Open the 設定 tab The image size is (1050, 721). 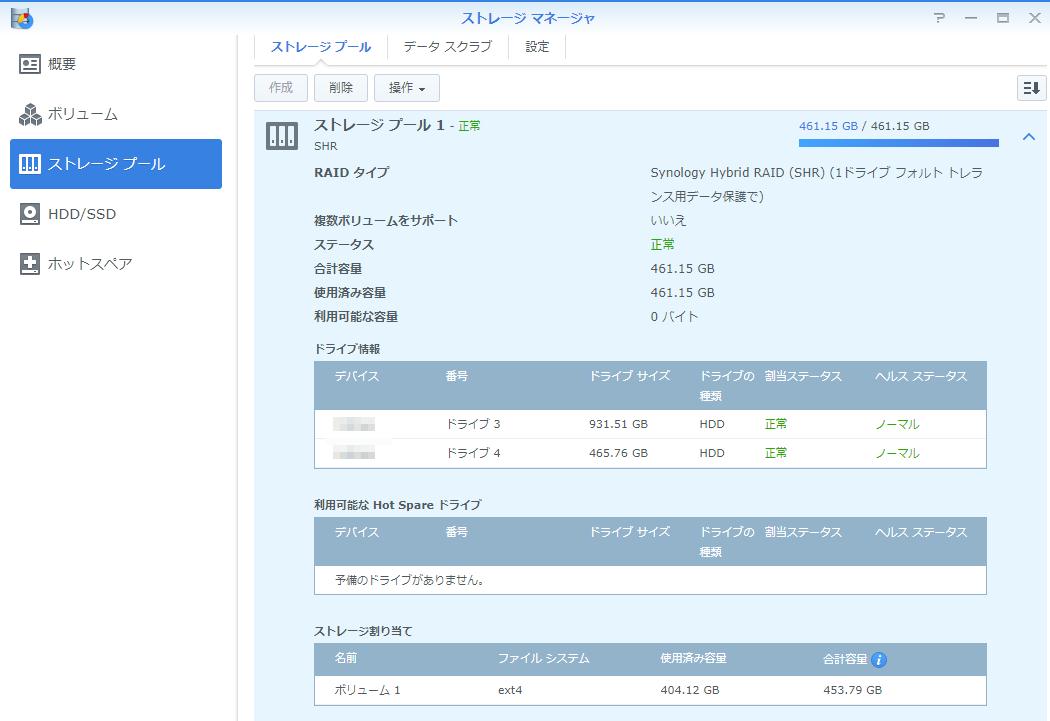tap(537, 46)
